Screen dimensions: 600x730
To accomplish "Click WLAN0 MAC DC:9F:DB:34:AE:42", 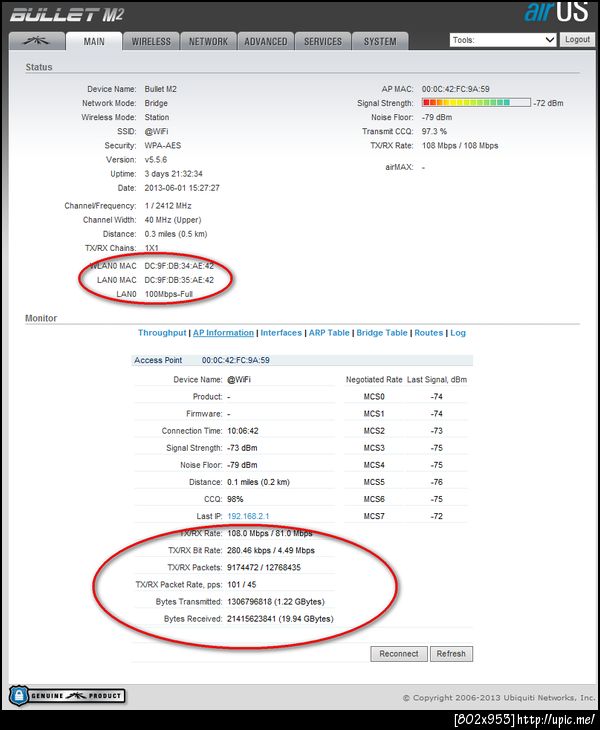I will 179,266.
